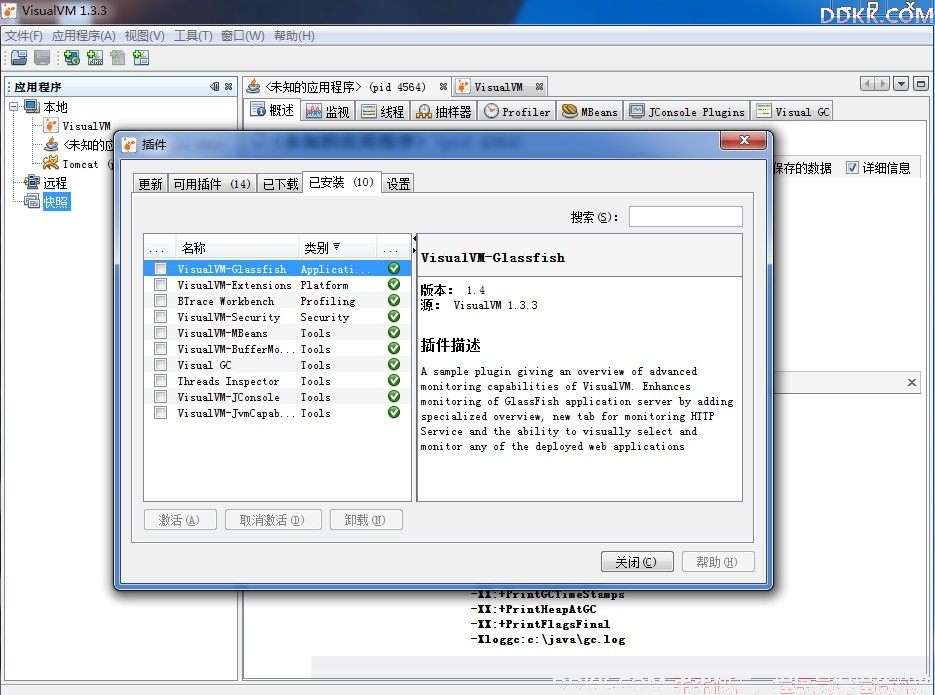Collapse the 本地 tree node
This screenshot has width=935, height=695.
13,107
